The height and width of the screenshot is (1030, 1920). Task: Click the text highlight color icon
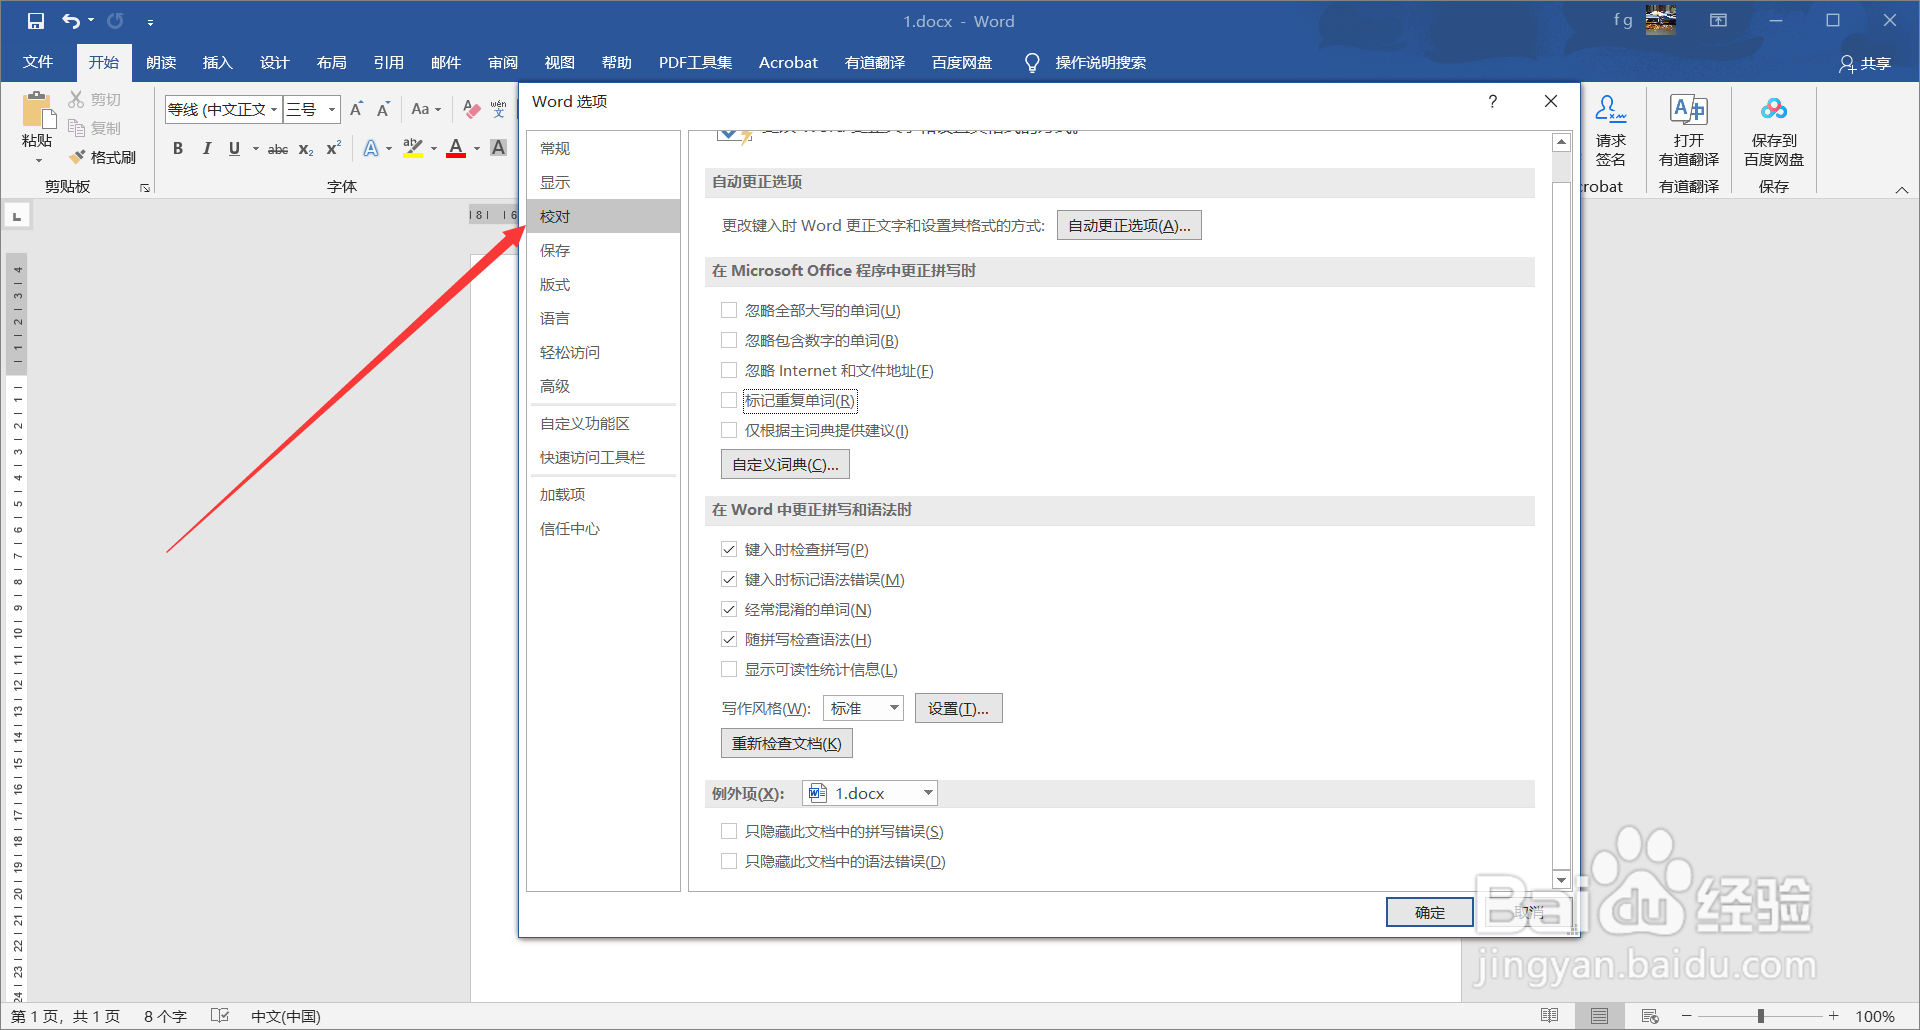[413, 148]
